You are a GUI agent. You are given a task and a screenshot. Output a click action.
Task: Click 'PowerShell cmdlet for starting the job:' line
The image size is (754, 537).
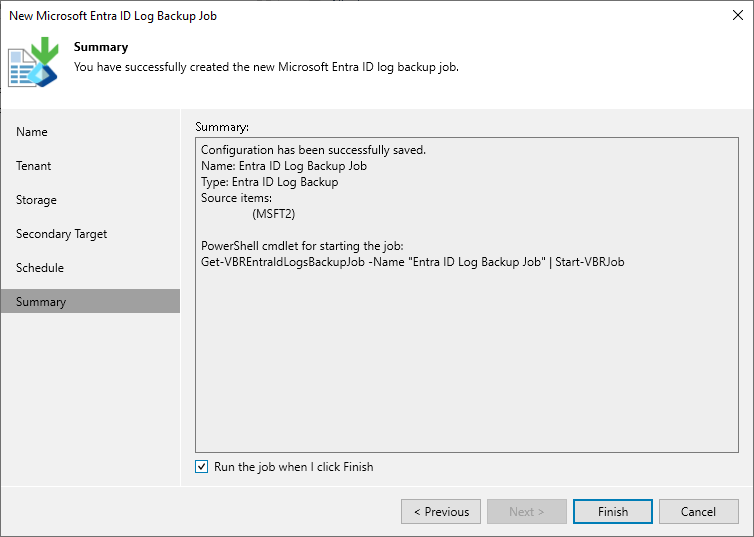click(302, 246)
